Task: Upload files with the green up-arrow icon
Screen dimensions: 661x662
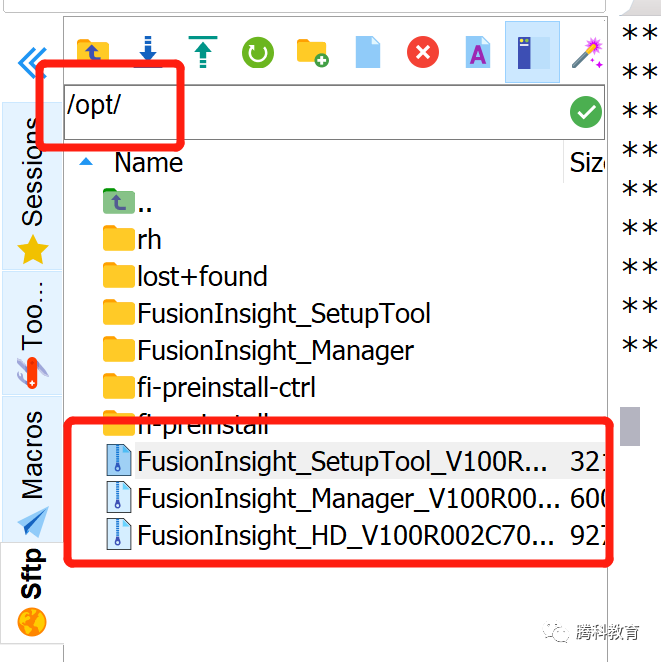Action: pos(203,52)
